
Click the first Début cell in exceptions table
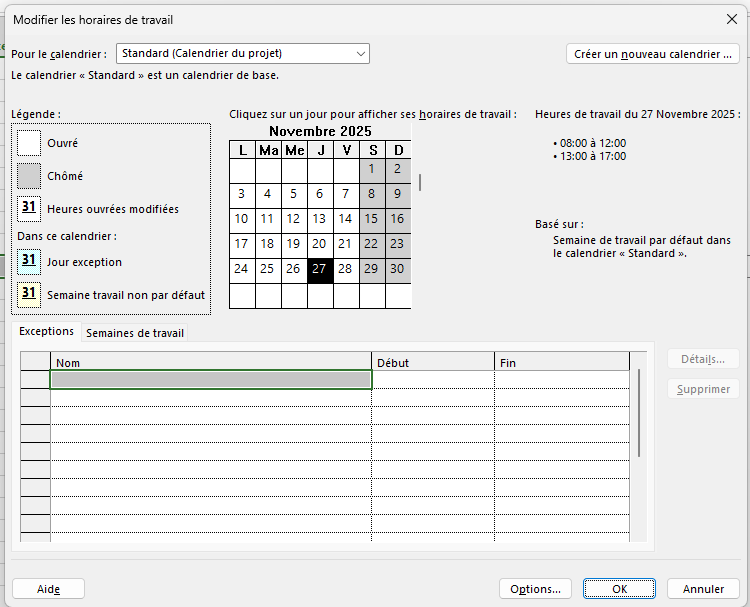pos(433,380)
